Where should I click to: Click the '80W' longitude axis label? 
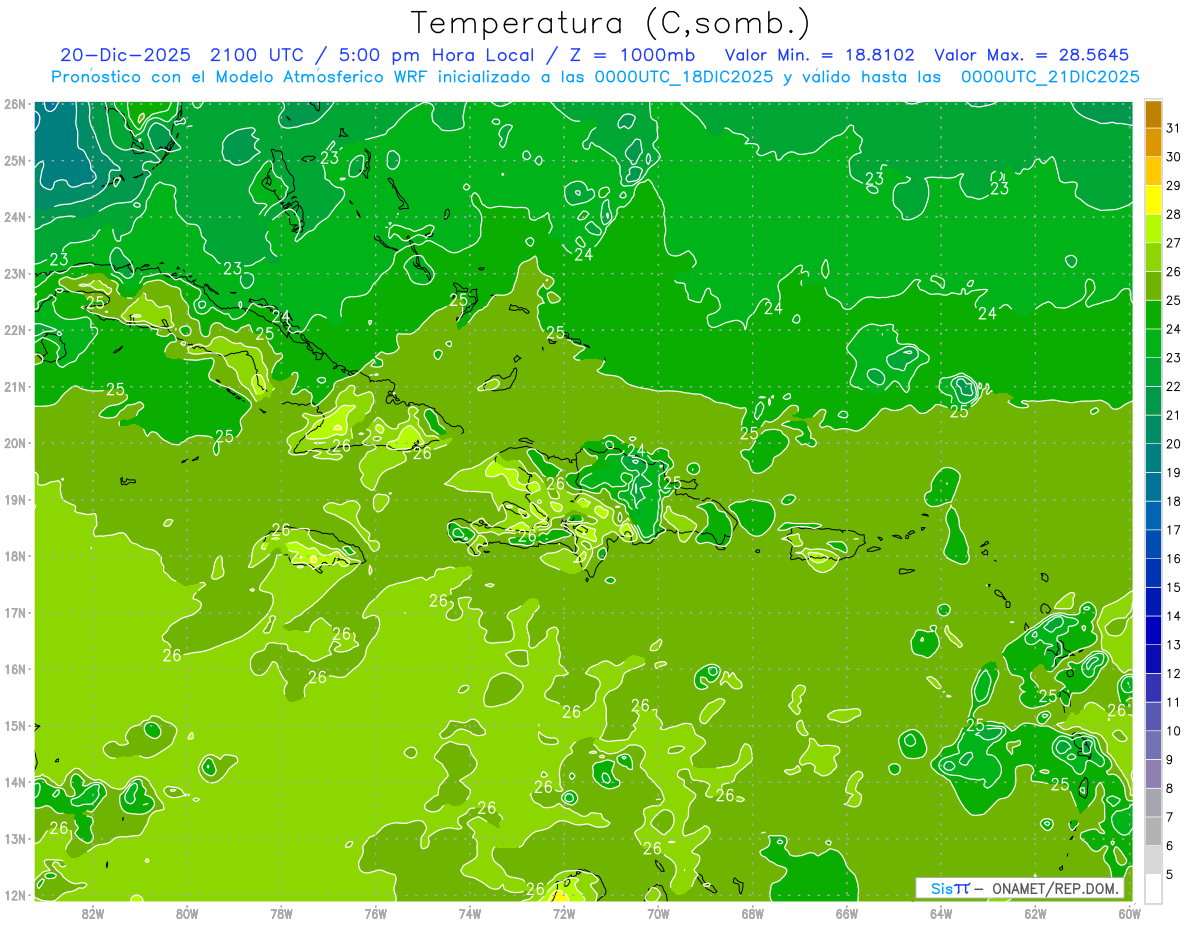(187, 914)
